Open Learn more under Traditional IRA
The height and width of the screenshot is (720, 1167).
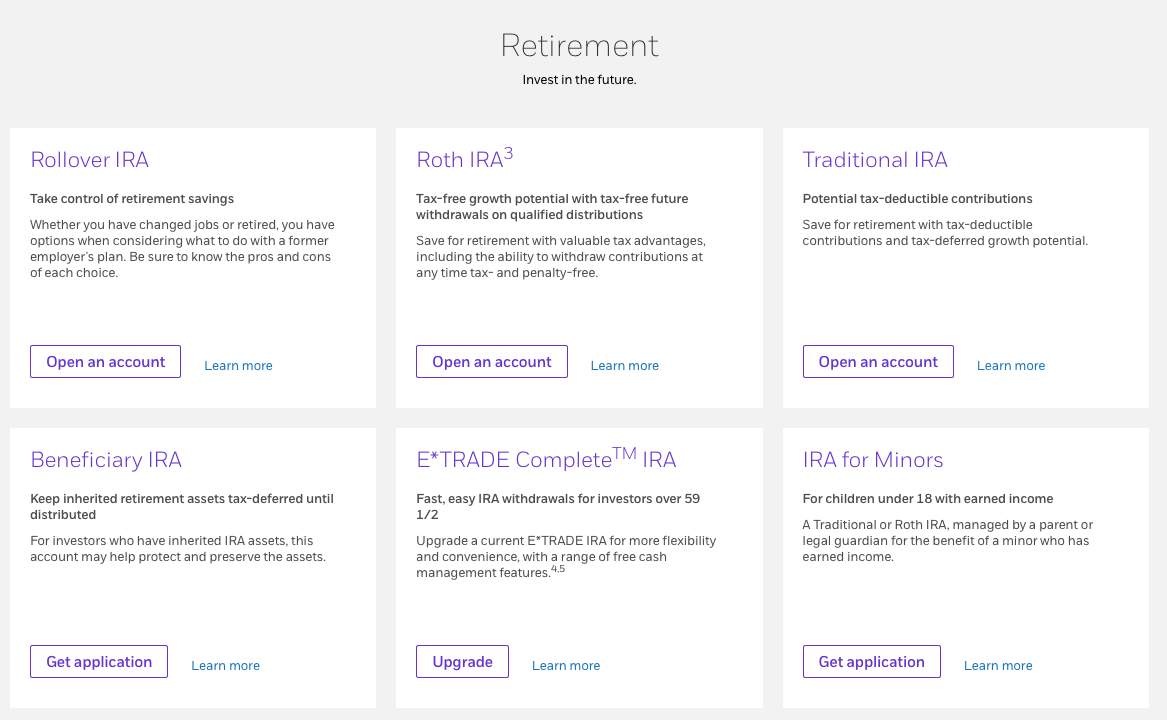(1010, 365)
